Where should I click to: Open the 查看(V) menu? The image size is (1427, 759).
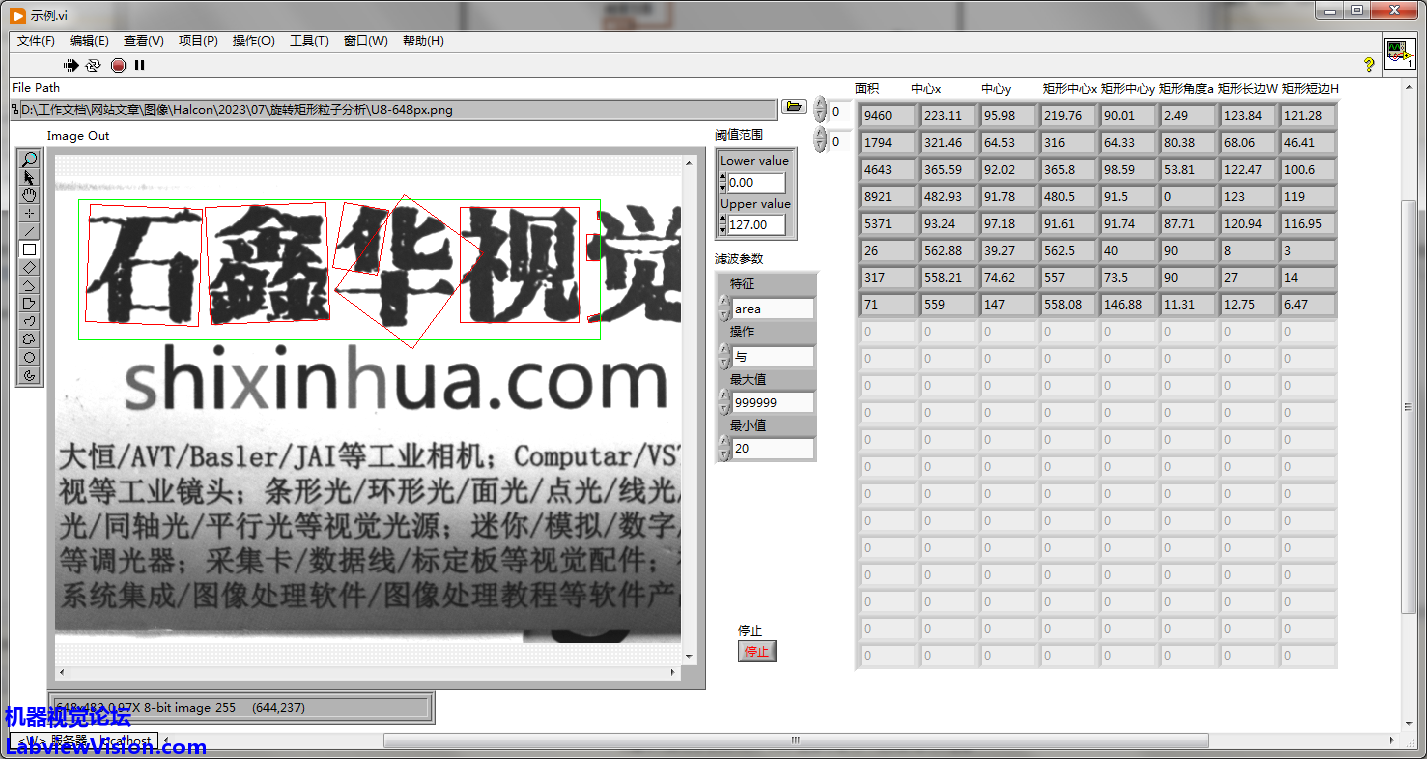[143, 41]
